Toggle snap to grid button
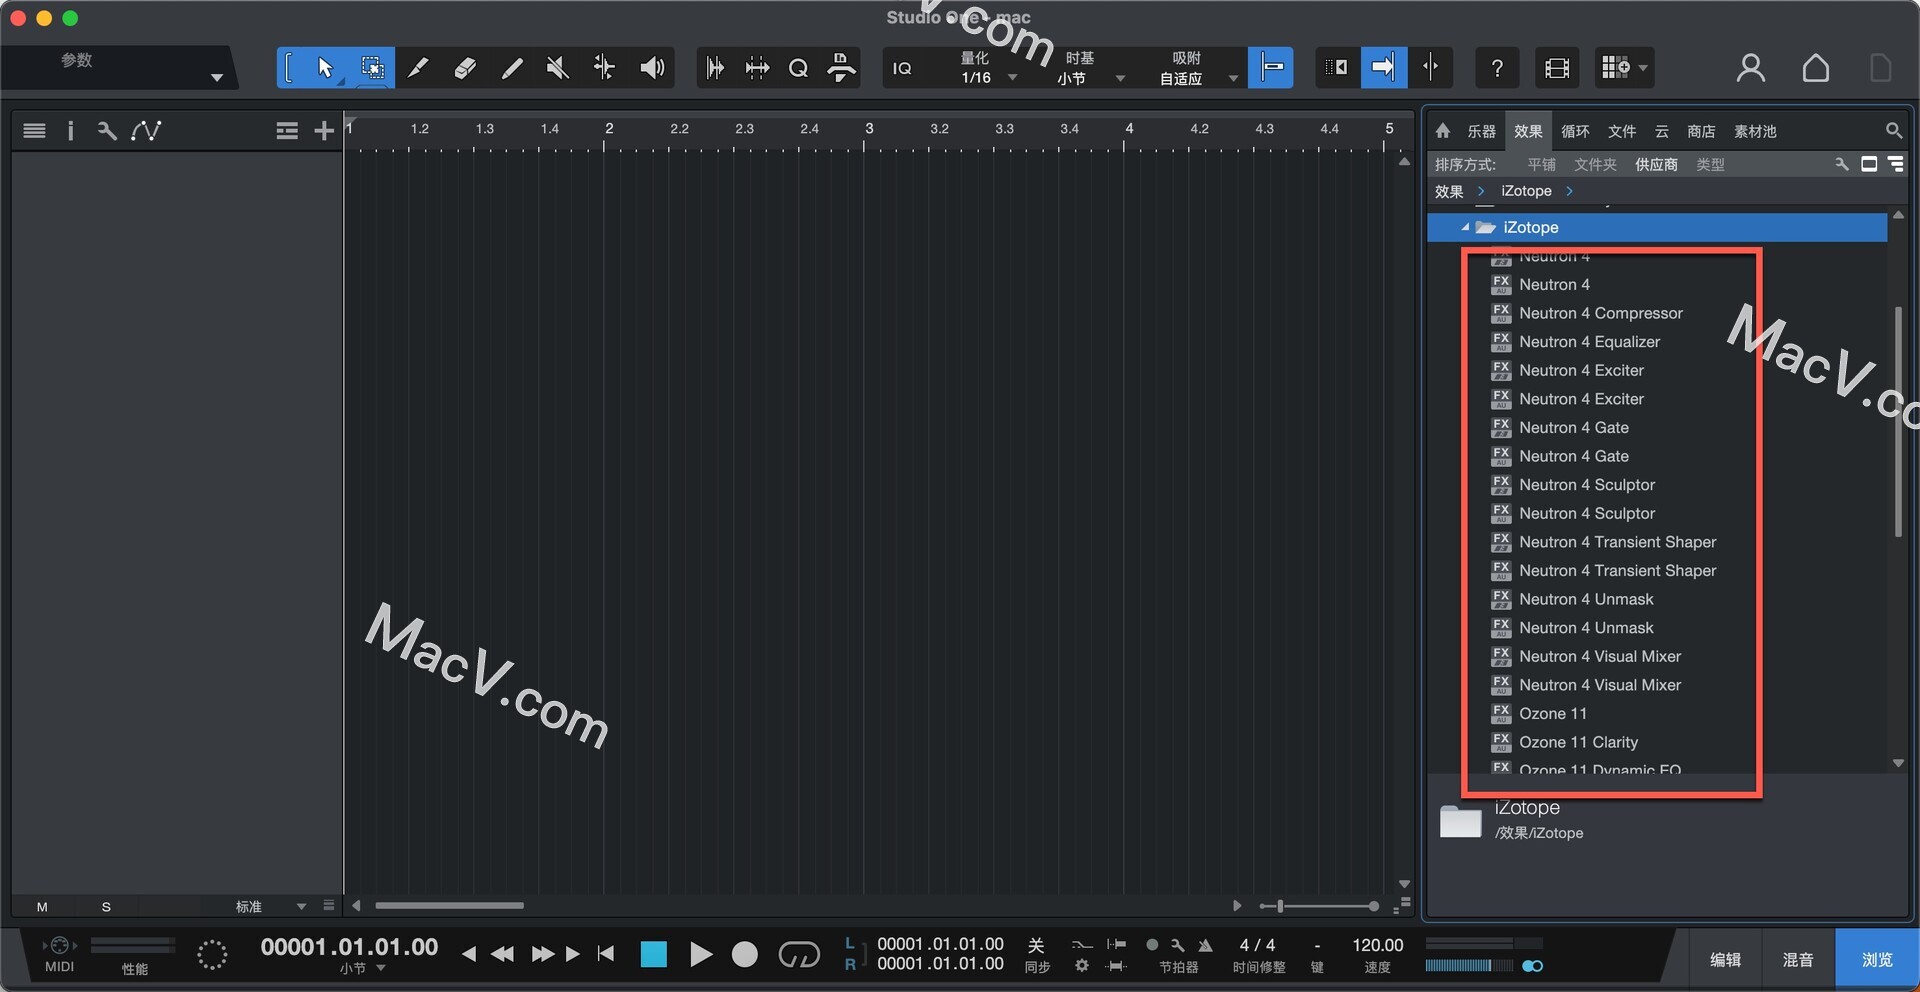 1271,68
